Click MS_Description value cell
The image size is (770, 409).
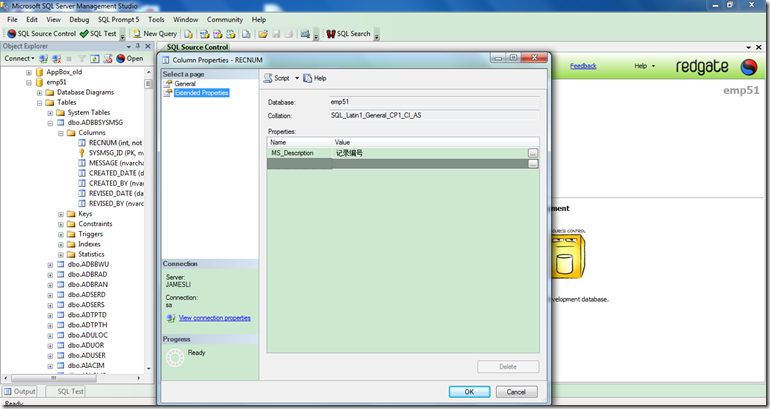(x=430, y=153)
